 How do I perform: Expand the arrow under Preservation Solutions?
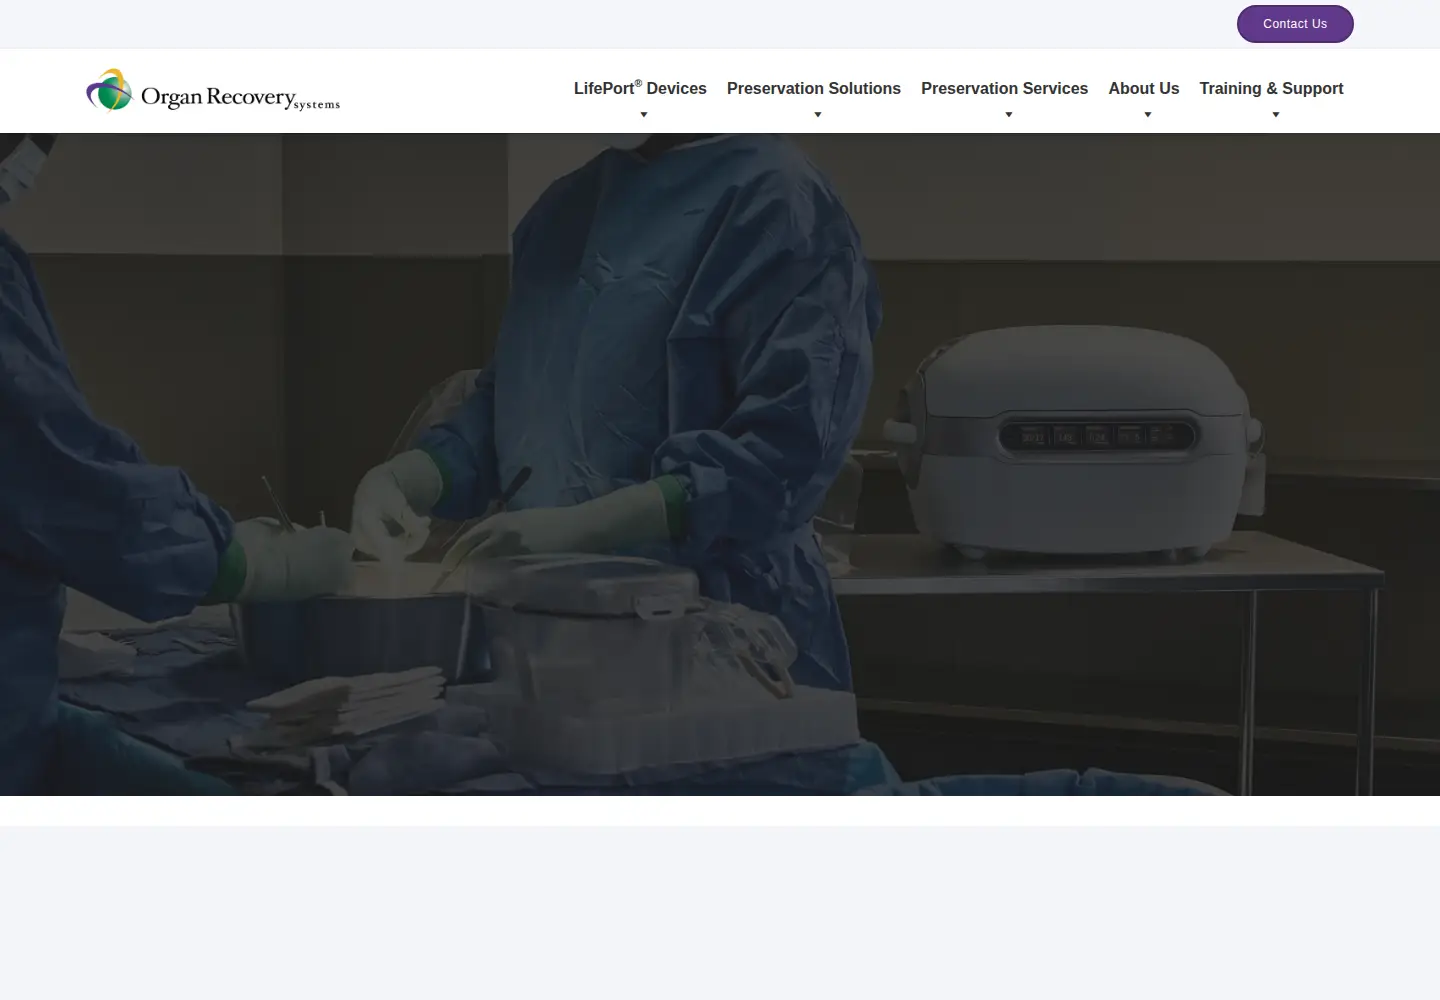(x=818, y=115)
